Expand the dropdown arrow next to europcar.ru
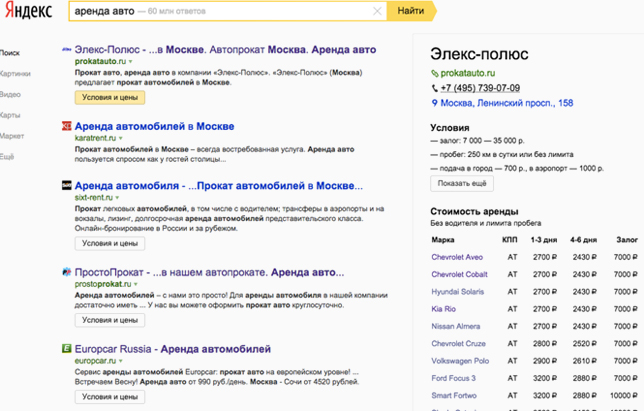Viewport: 644px width, 411px height. click(x=121, y=361)
